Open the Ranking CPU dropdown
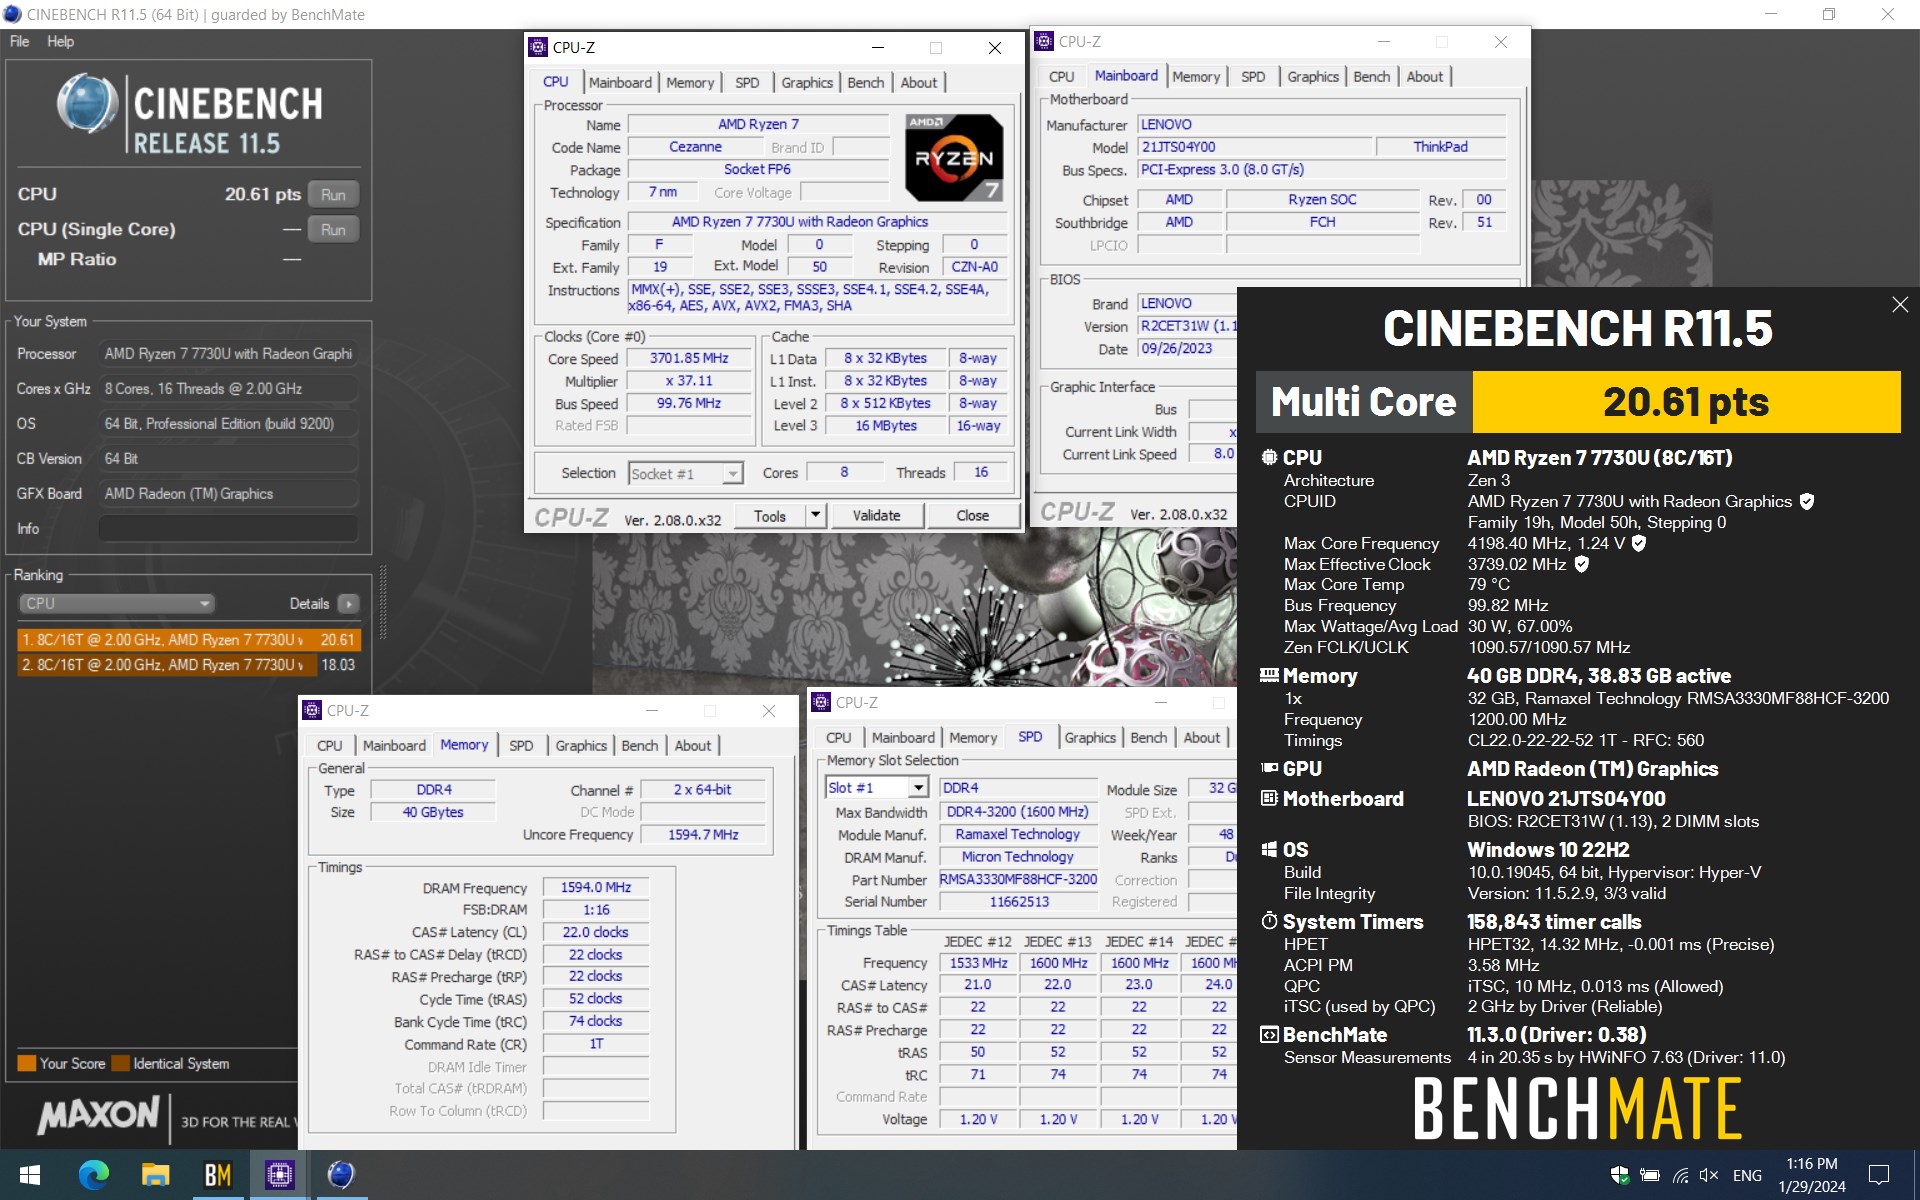This screenshot has height=1200, width=1920. 117,604
